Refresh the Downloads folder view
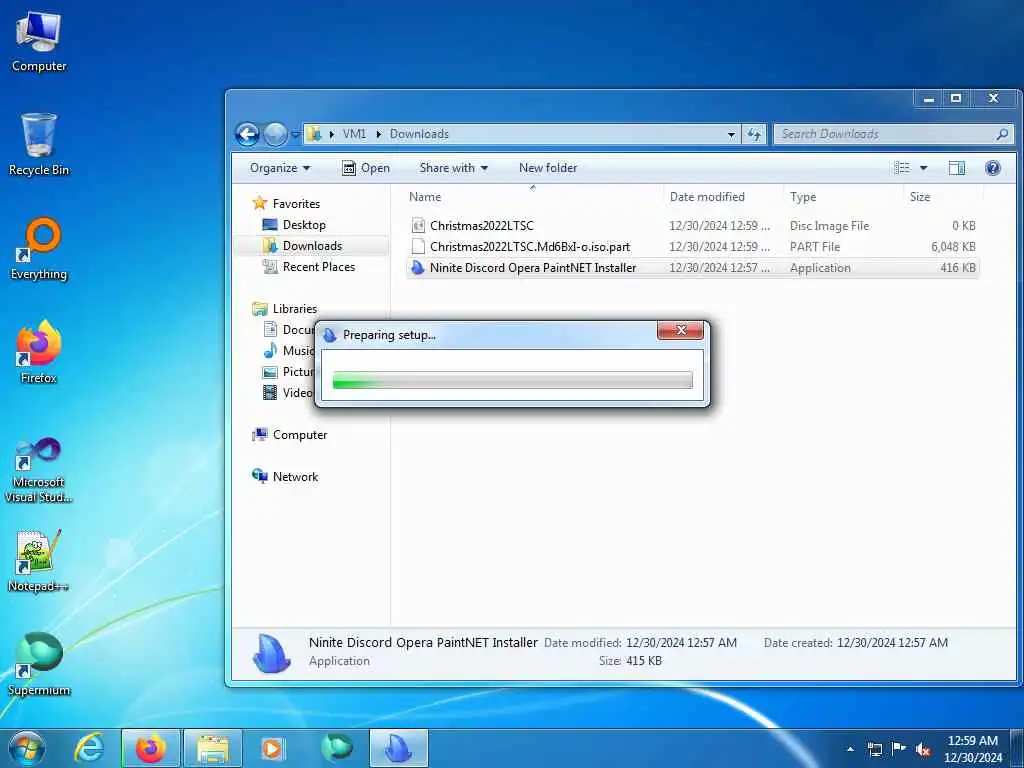Image resolution: width=1024 pixels, height=768 pixels. click(754, 135)
